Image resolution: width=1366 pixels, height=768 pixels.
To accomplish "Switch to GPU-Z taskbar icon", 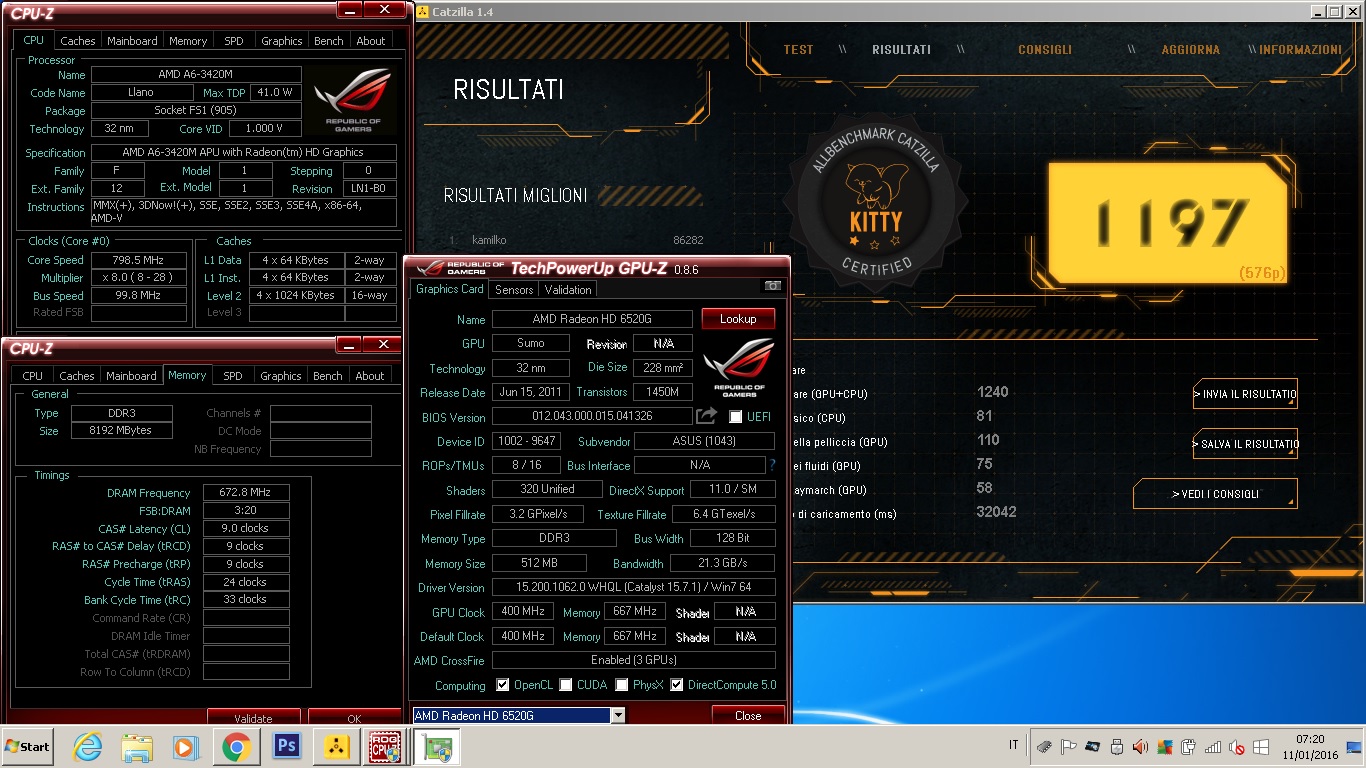I will [438, 746].
